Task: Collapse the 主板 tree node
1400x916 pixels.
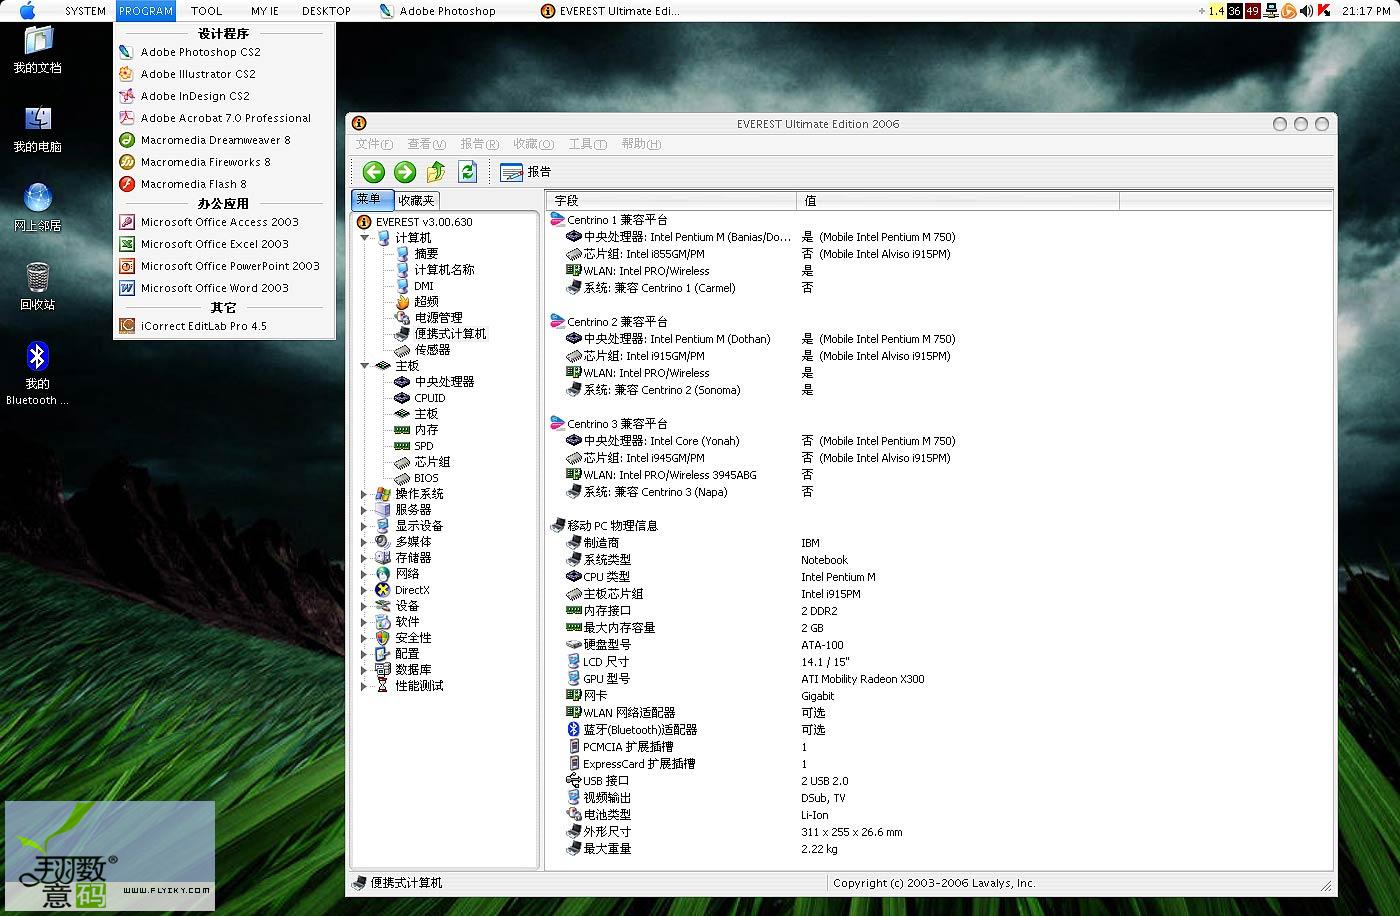Action: [364, 366]
